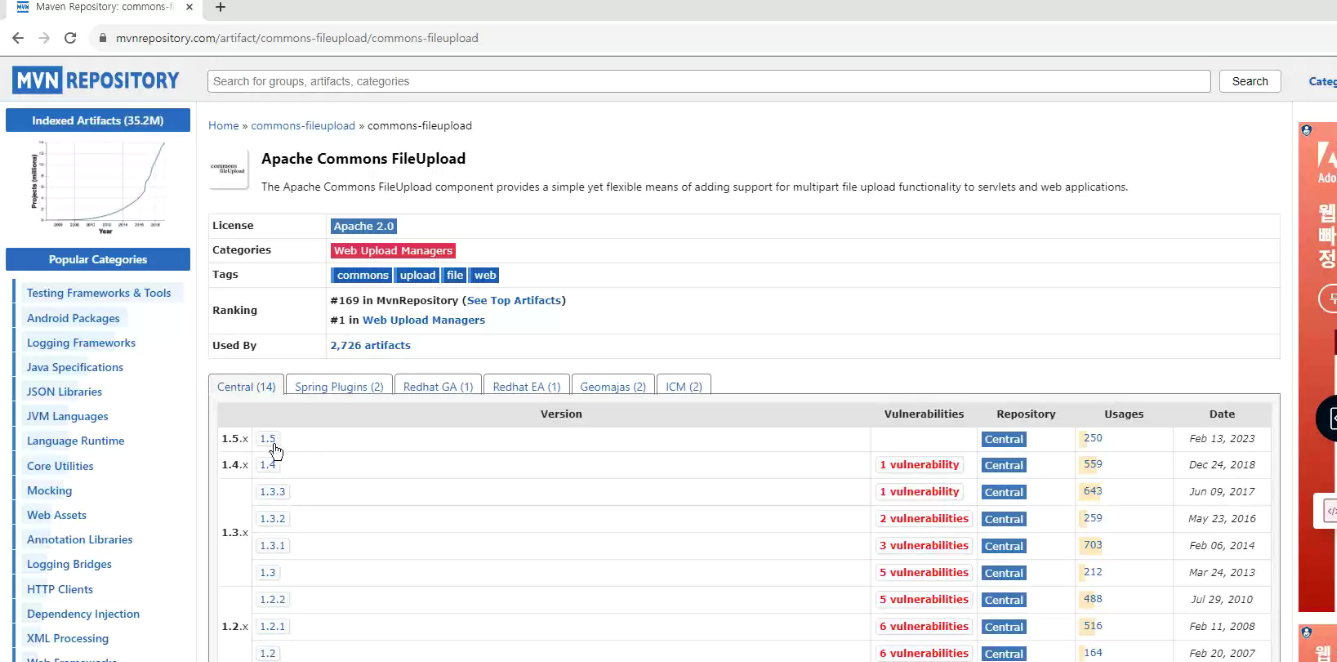Viewport: 1337px width, 662px height.
Task: Open commons-fileupload group breadcrumb link
Action: click(303, 126)
